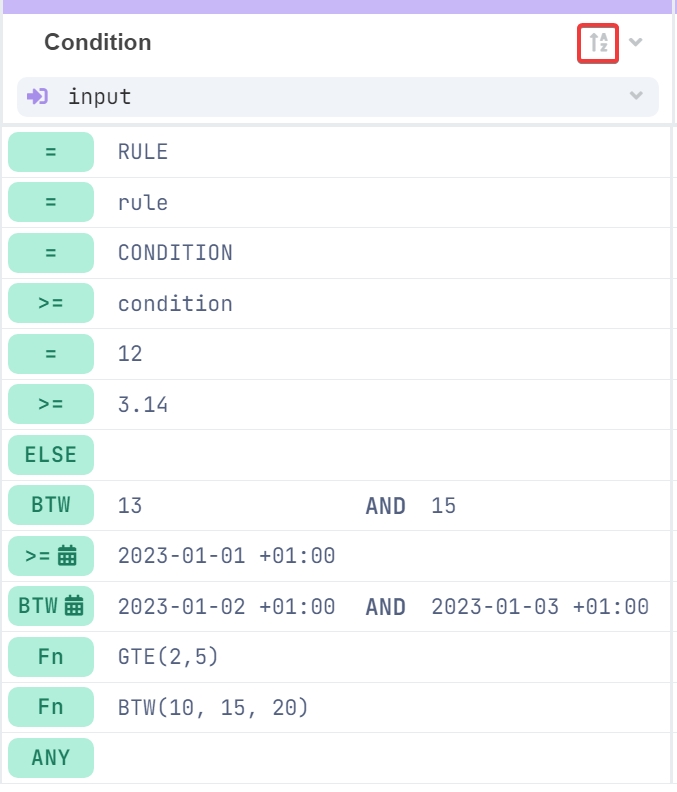Click the A-Z sort icon in Condition header
677x792 pixels.
click(598, 43)
